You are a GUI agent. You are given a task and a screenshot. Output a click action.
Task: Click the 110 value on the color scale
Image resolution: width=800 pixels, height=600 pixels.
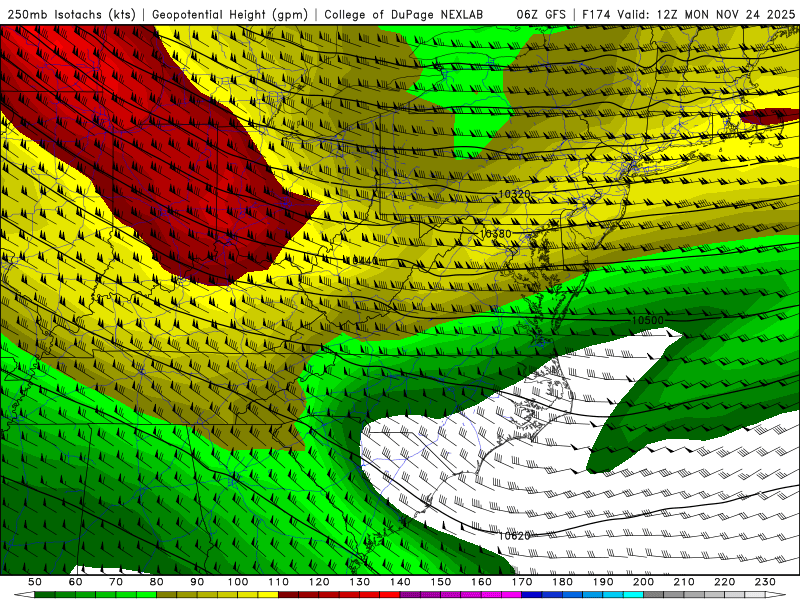point(279,582)
